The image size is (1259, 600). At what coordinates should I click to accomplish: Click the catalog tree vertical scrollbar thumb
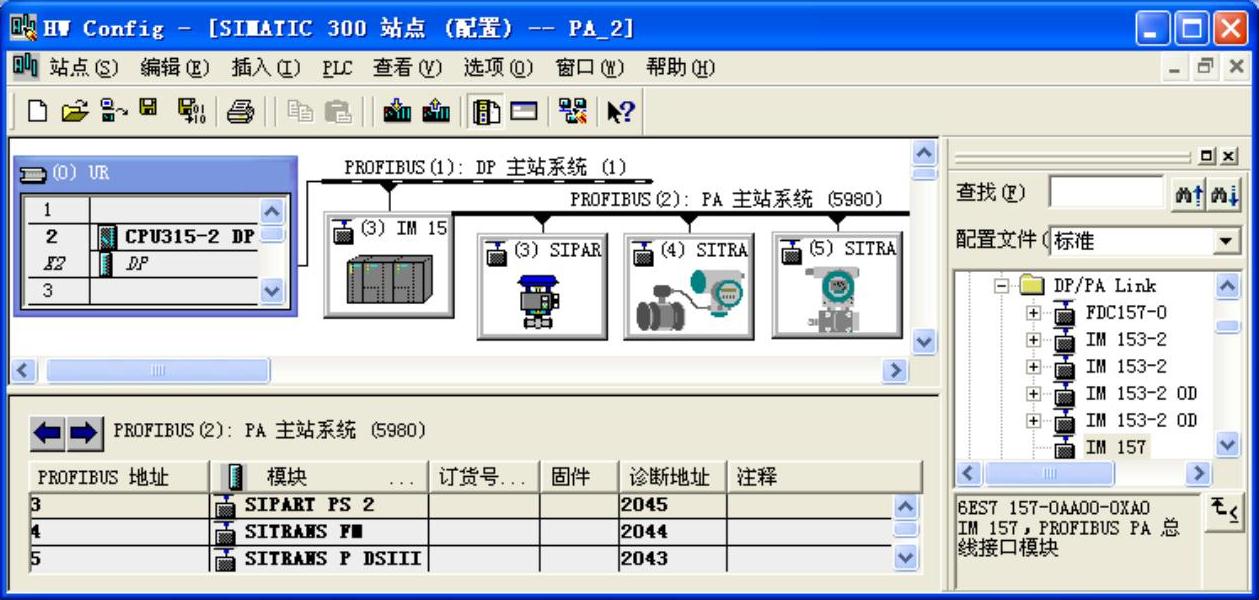point(1228,327)
